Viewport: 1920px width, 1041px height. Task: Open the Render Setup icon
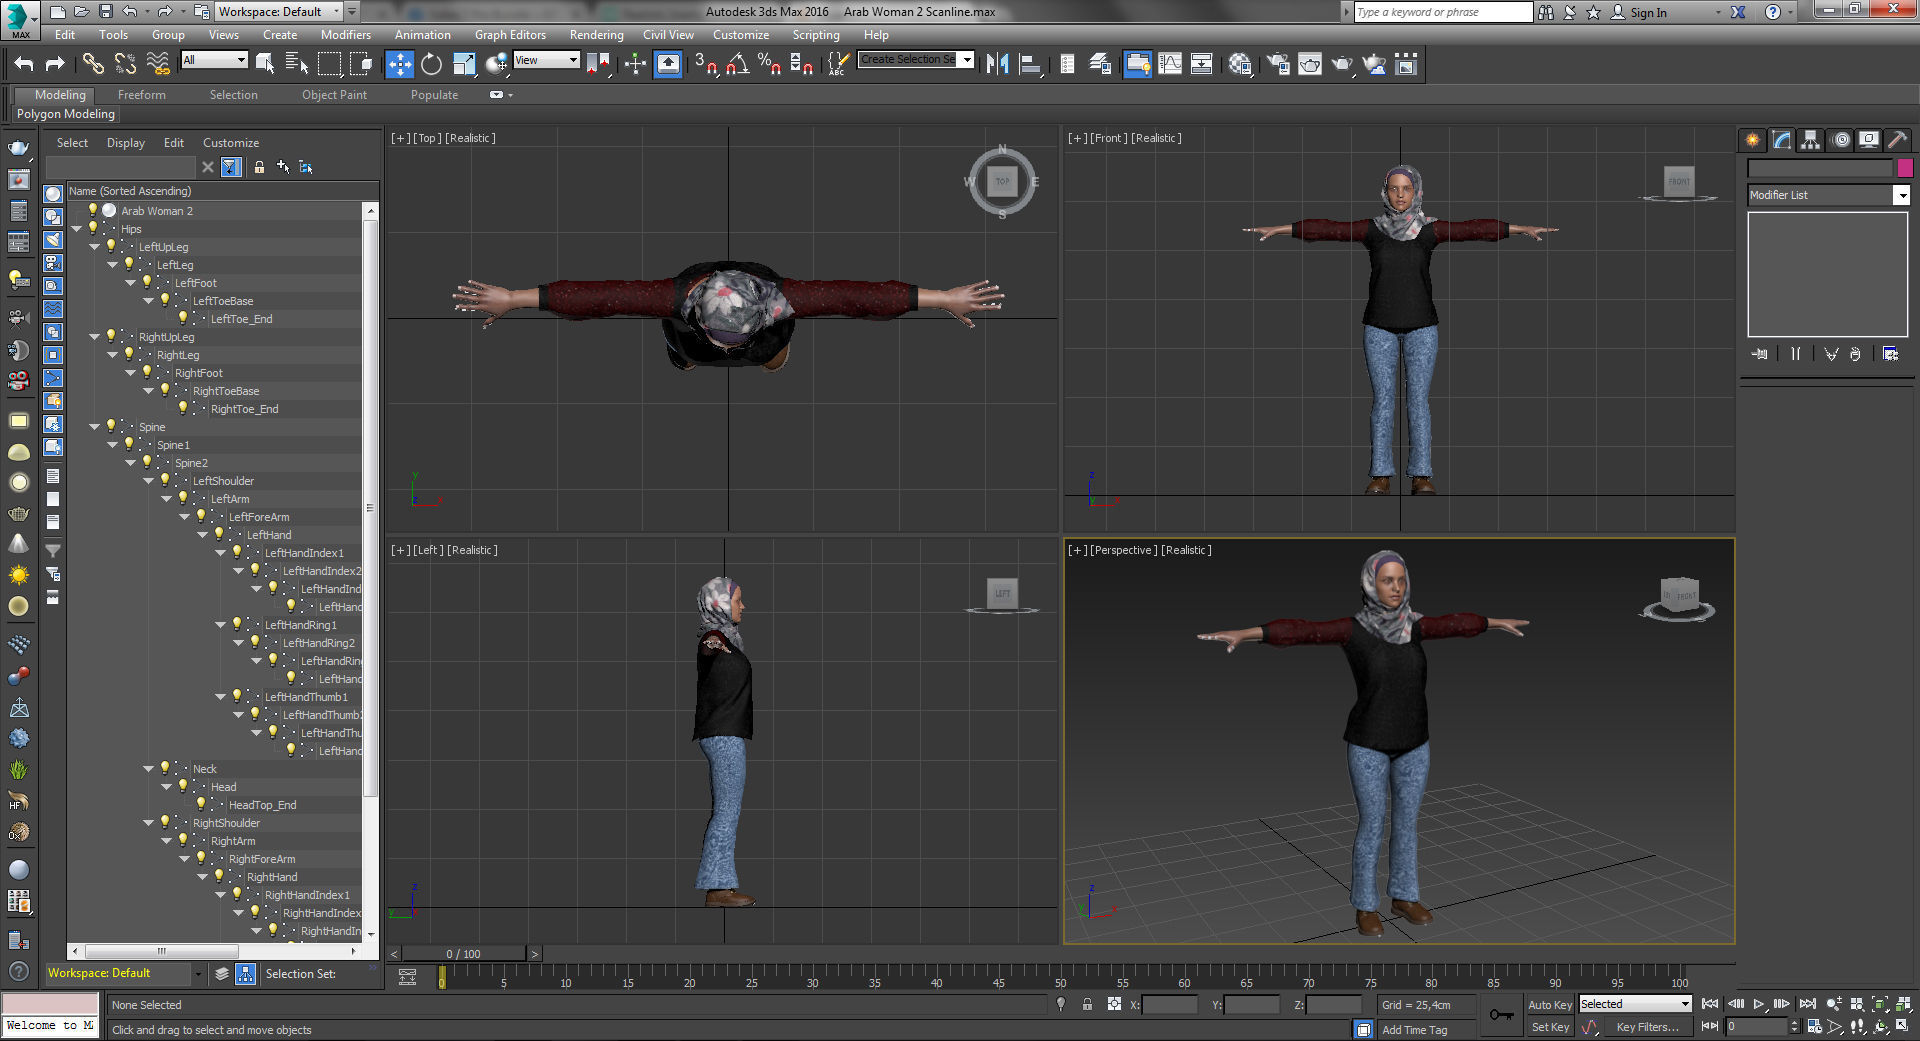coord(1278,64)
